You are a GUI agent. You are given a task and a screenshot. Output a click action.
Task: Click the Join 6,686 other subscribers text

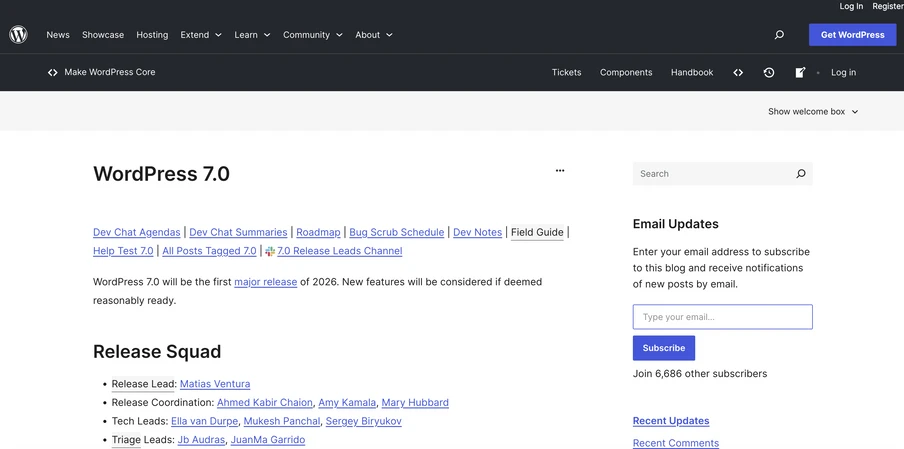tap(700, 373)
